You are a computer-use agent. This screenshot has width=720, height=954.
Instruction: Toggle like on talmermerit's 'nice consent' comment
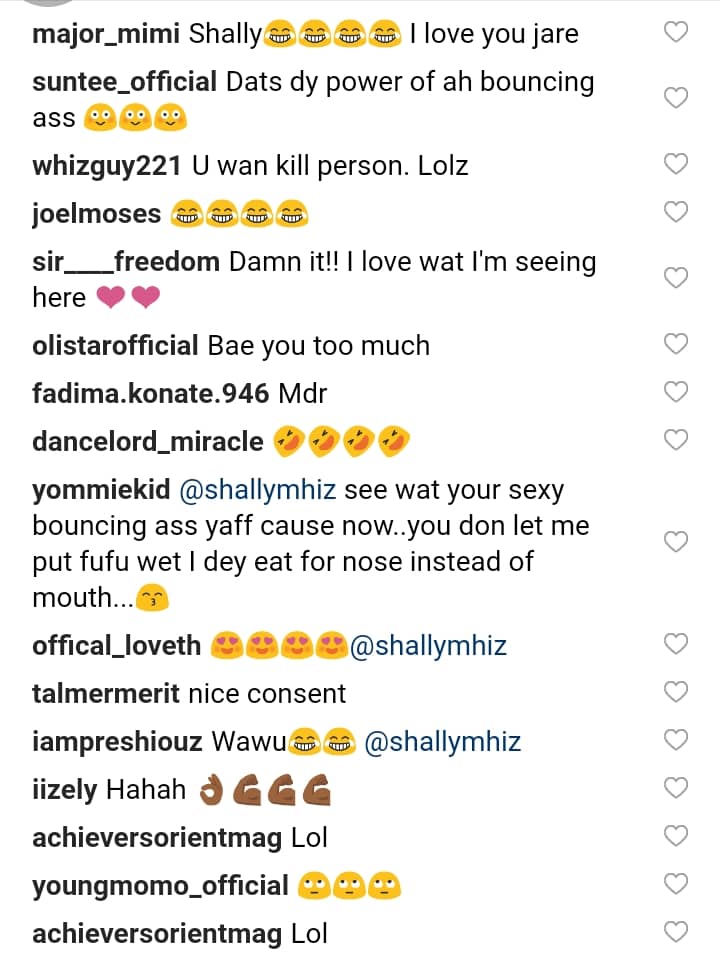677,692
